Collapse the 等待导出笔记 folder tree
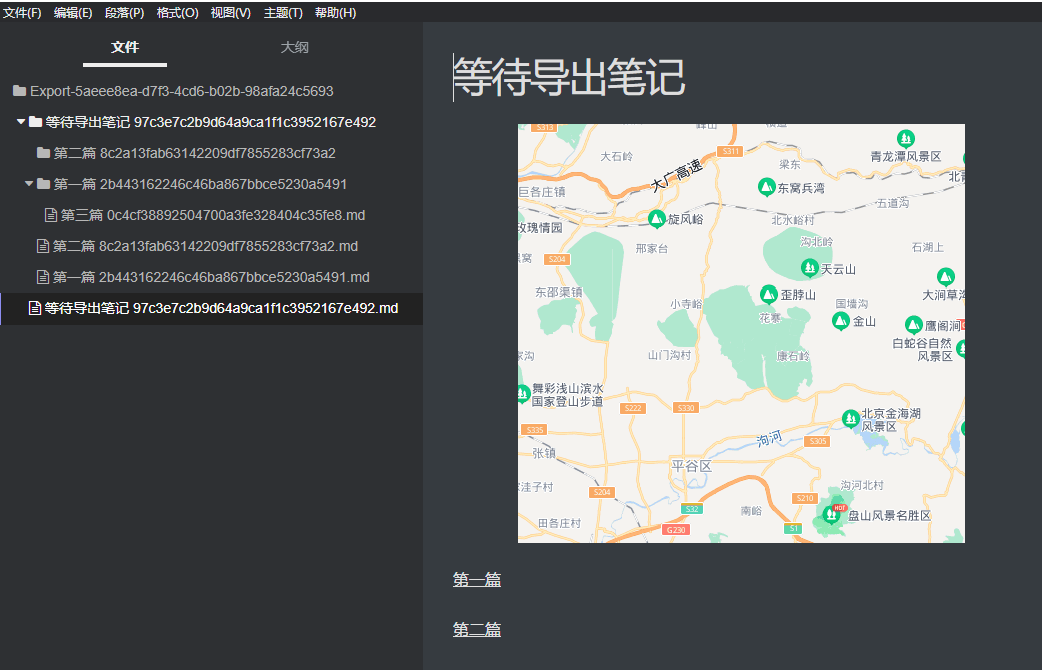The width and height of the screenshot is (1042, 670). (19, 122)
